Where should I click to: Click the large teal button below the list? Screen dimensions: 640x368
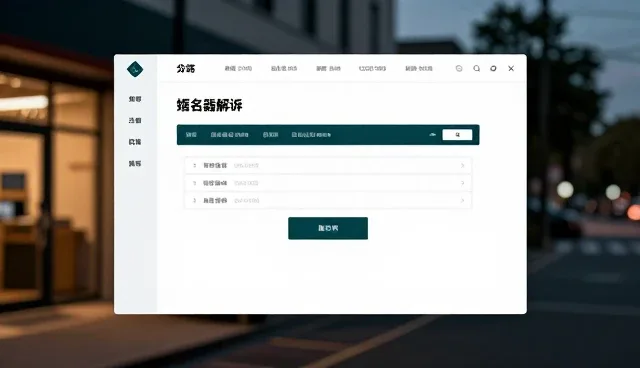click(328, 228)
